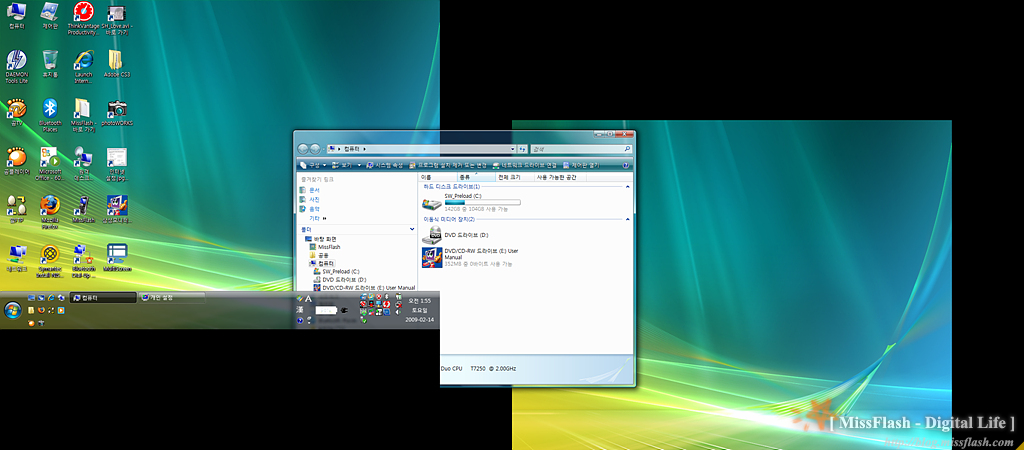Open MultiScreen desktop shortcut
Screen dimensions: 1024x450
[x=117, y=259]
